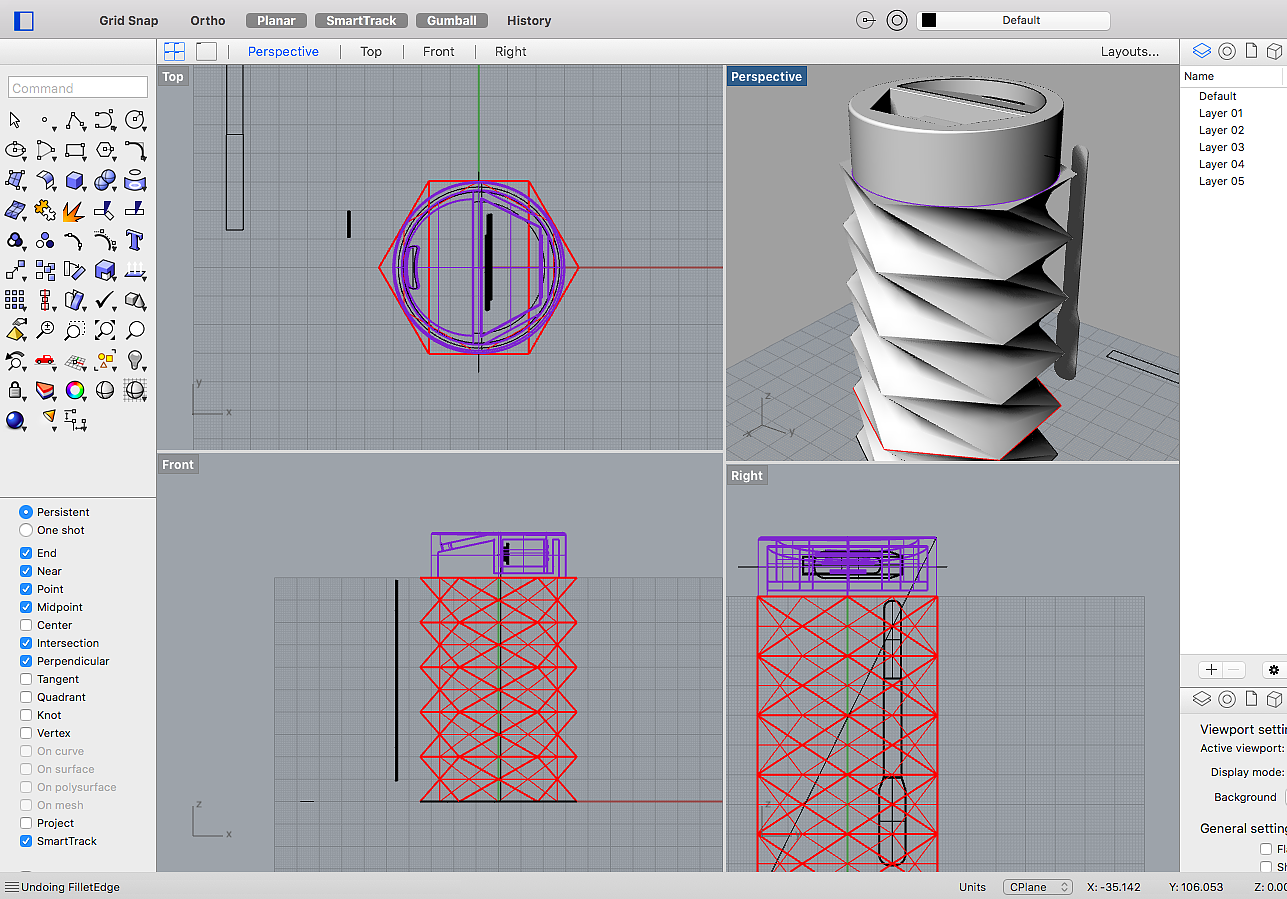Click the light bulb icon
Image resolution: width=1287 pixels, height=899 pixels.
click(135, 360)
